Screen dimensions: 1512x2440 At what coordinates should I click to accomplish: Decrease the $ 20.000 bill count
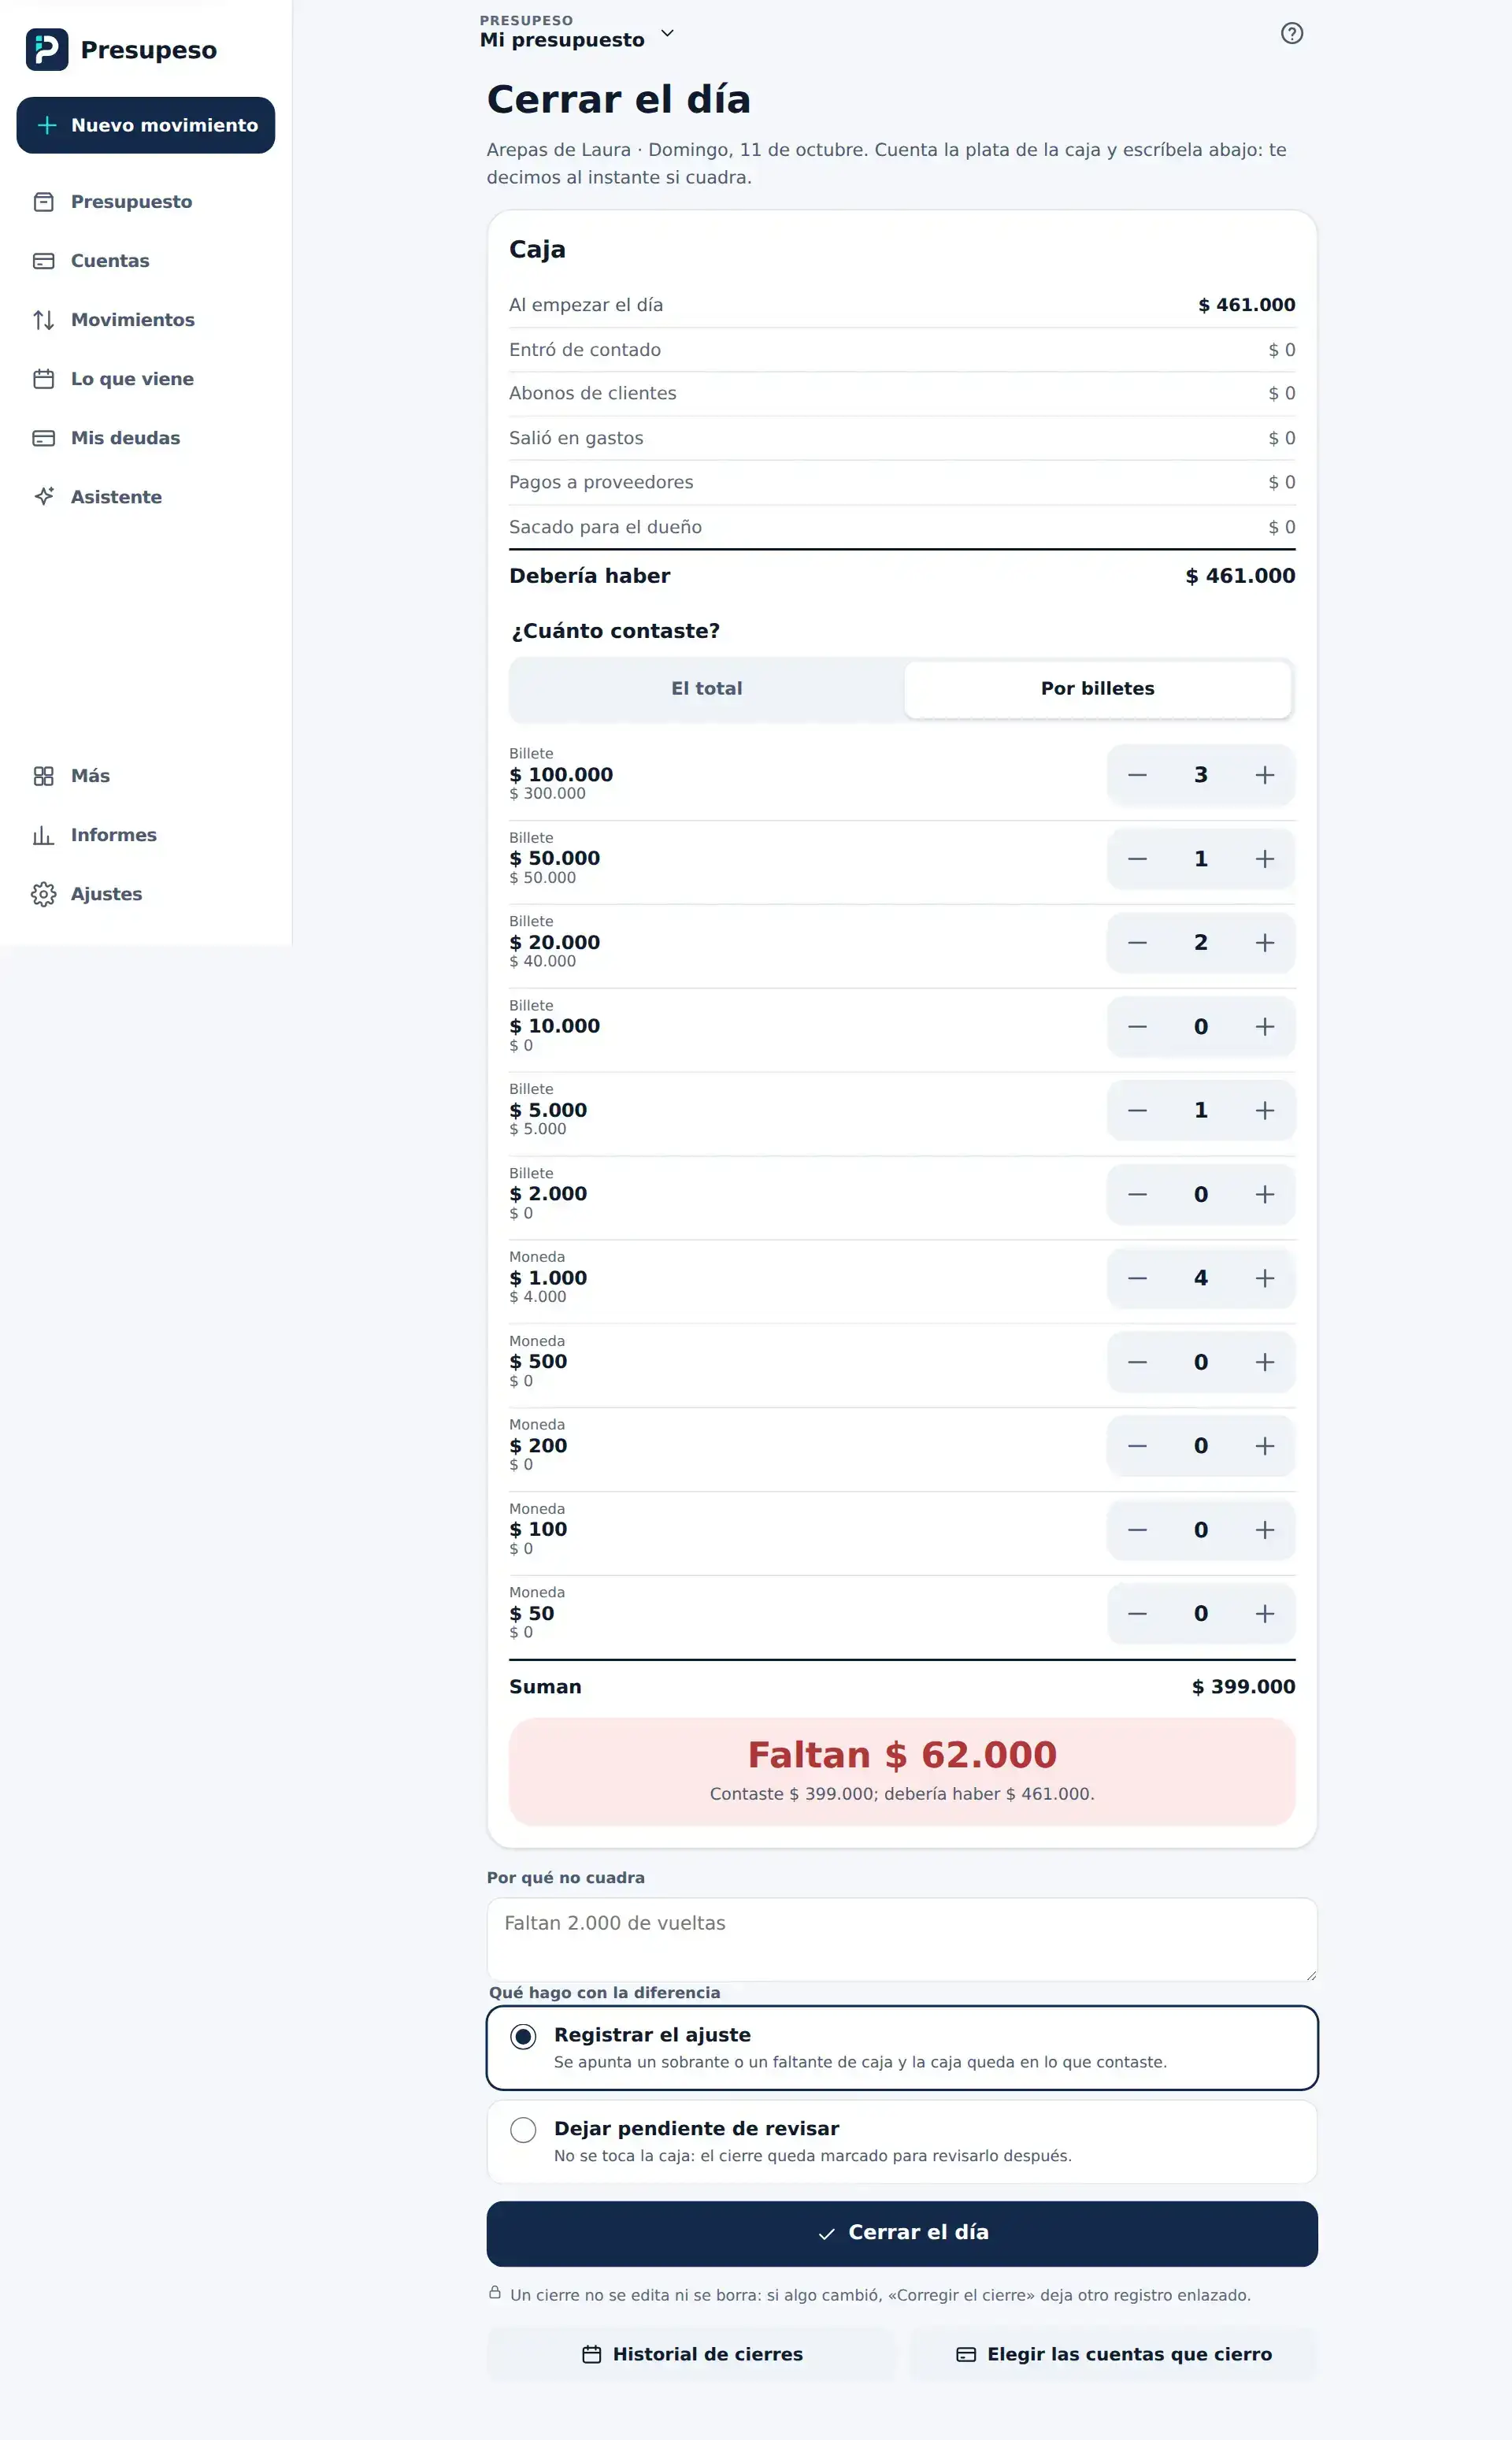[1137, 943]
